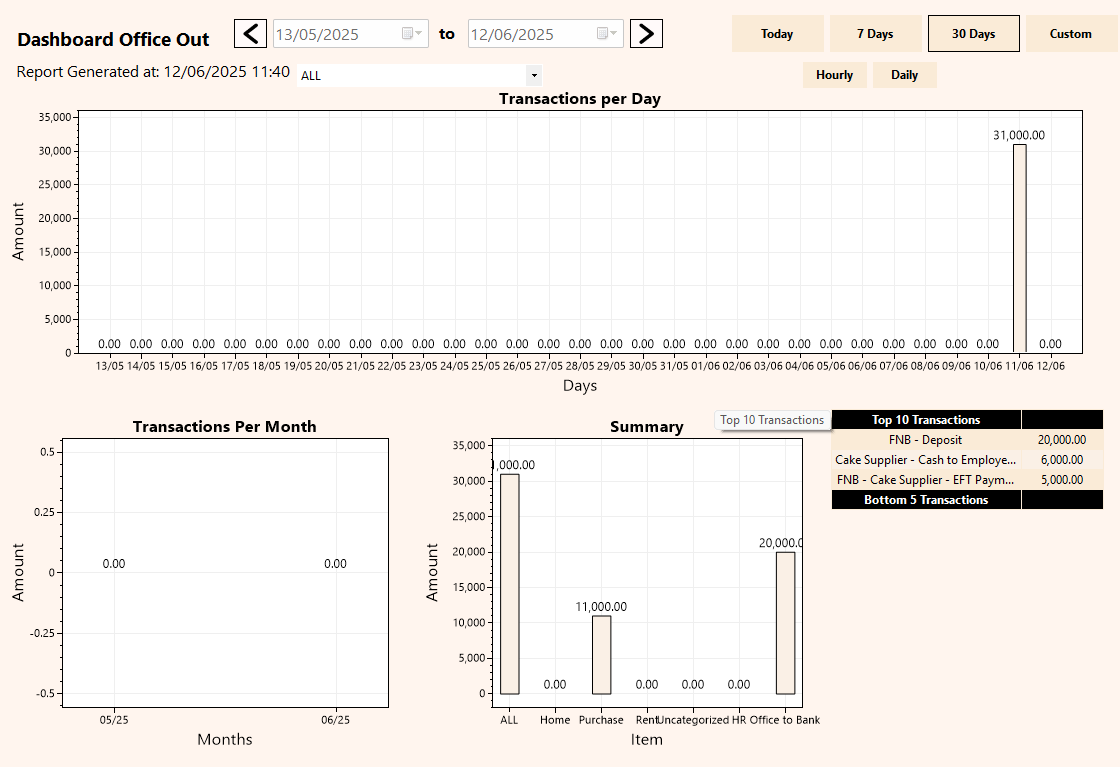Click the ALL bar in Summary chart
Viewport: 1120px width, 767px height.
coord(509,584)
